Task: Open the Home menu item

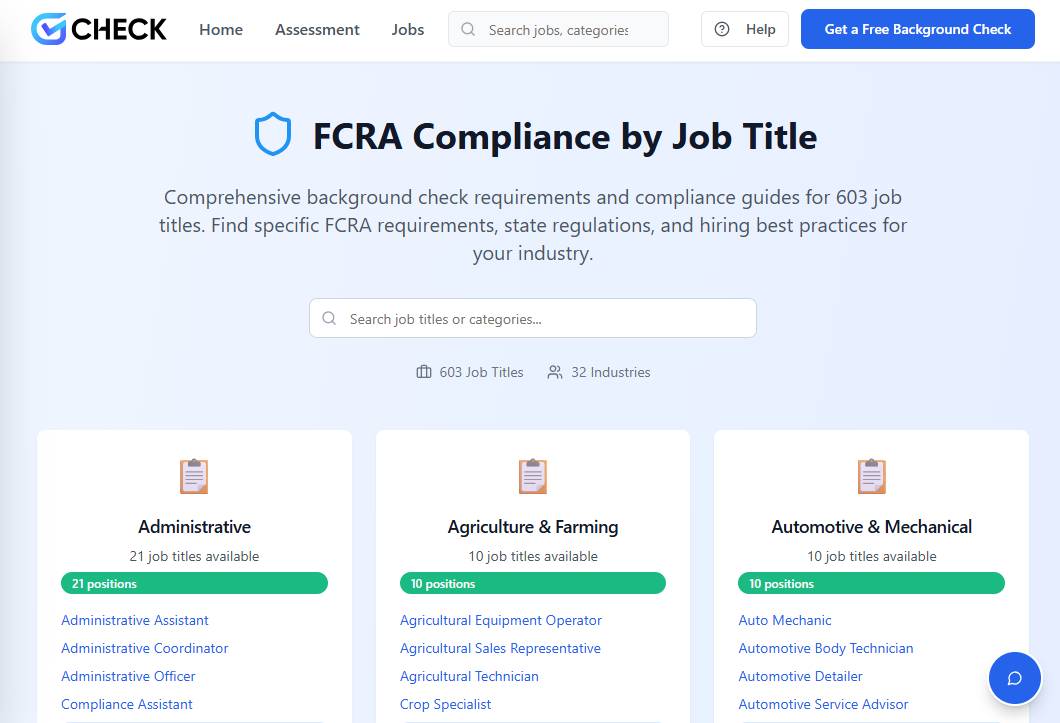Action: [221, 30]
